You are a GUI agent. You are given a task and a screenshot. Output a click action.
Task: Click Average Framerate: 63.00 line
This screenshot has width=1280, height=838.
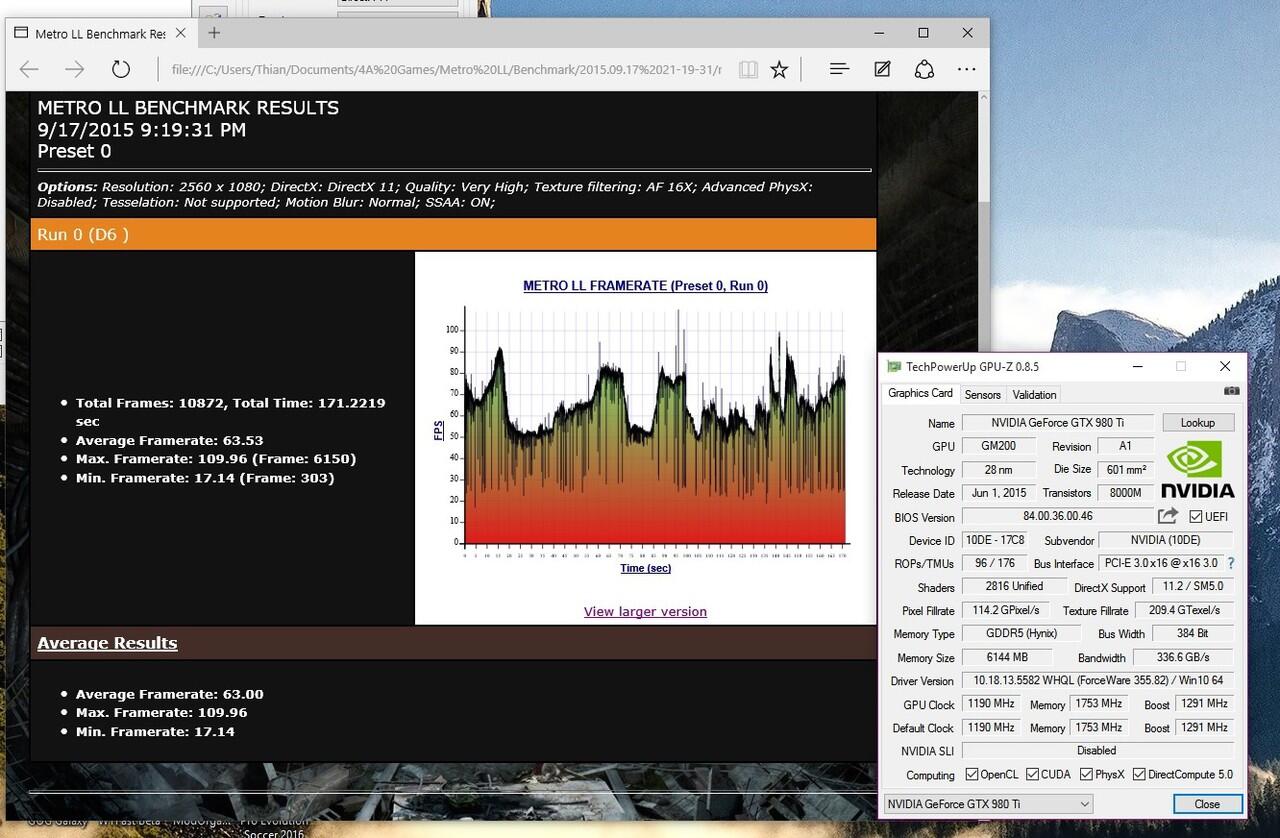click(170, 694)
